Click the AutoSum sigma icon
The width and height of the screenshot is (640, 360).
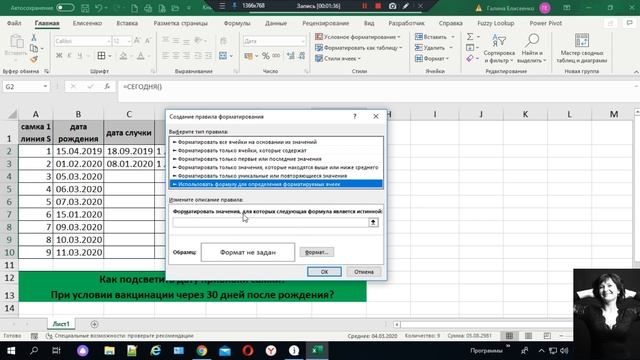coord(470,37)
